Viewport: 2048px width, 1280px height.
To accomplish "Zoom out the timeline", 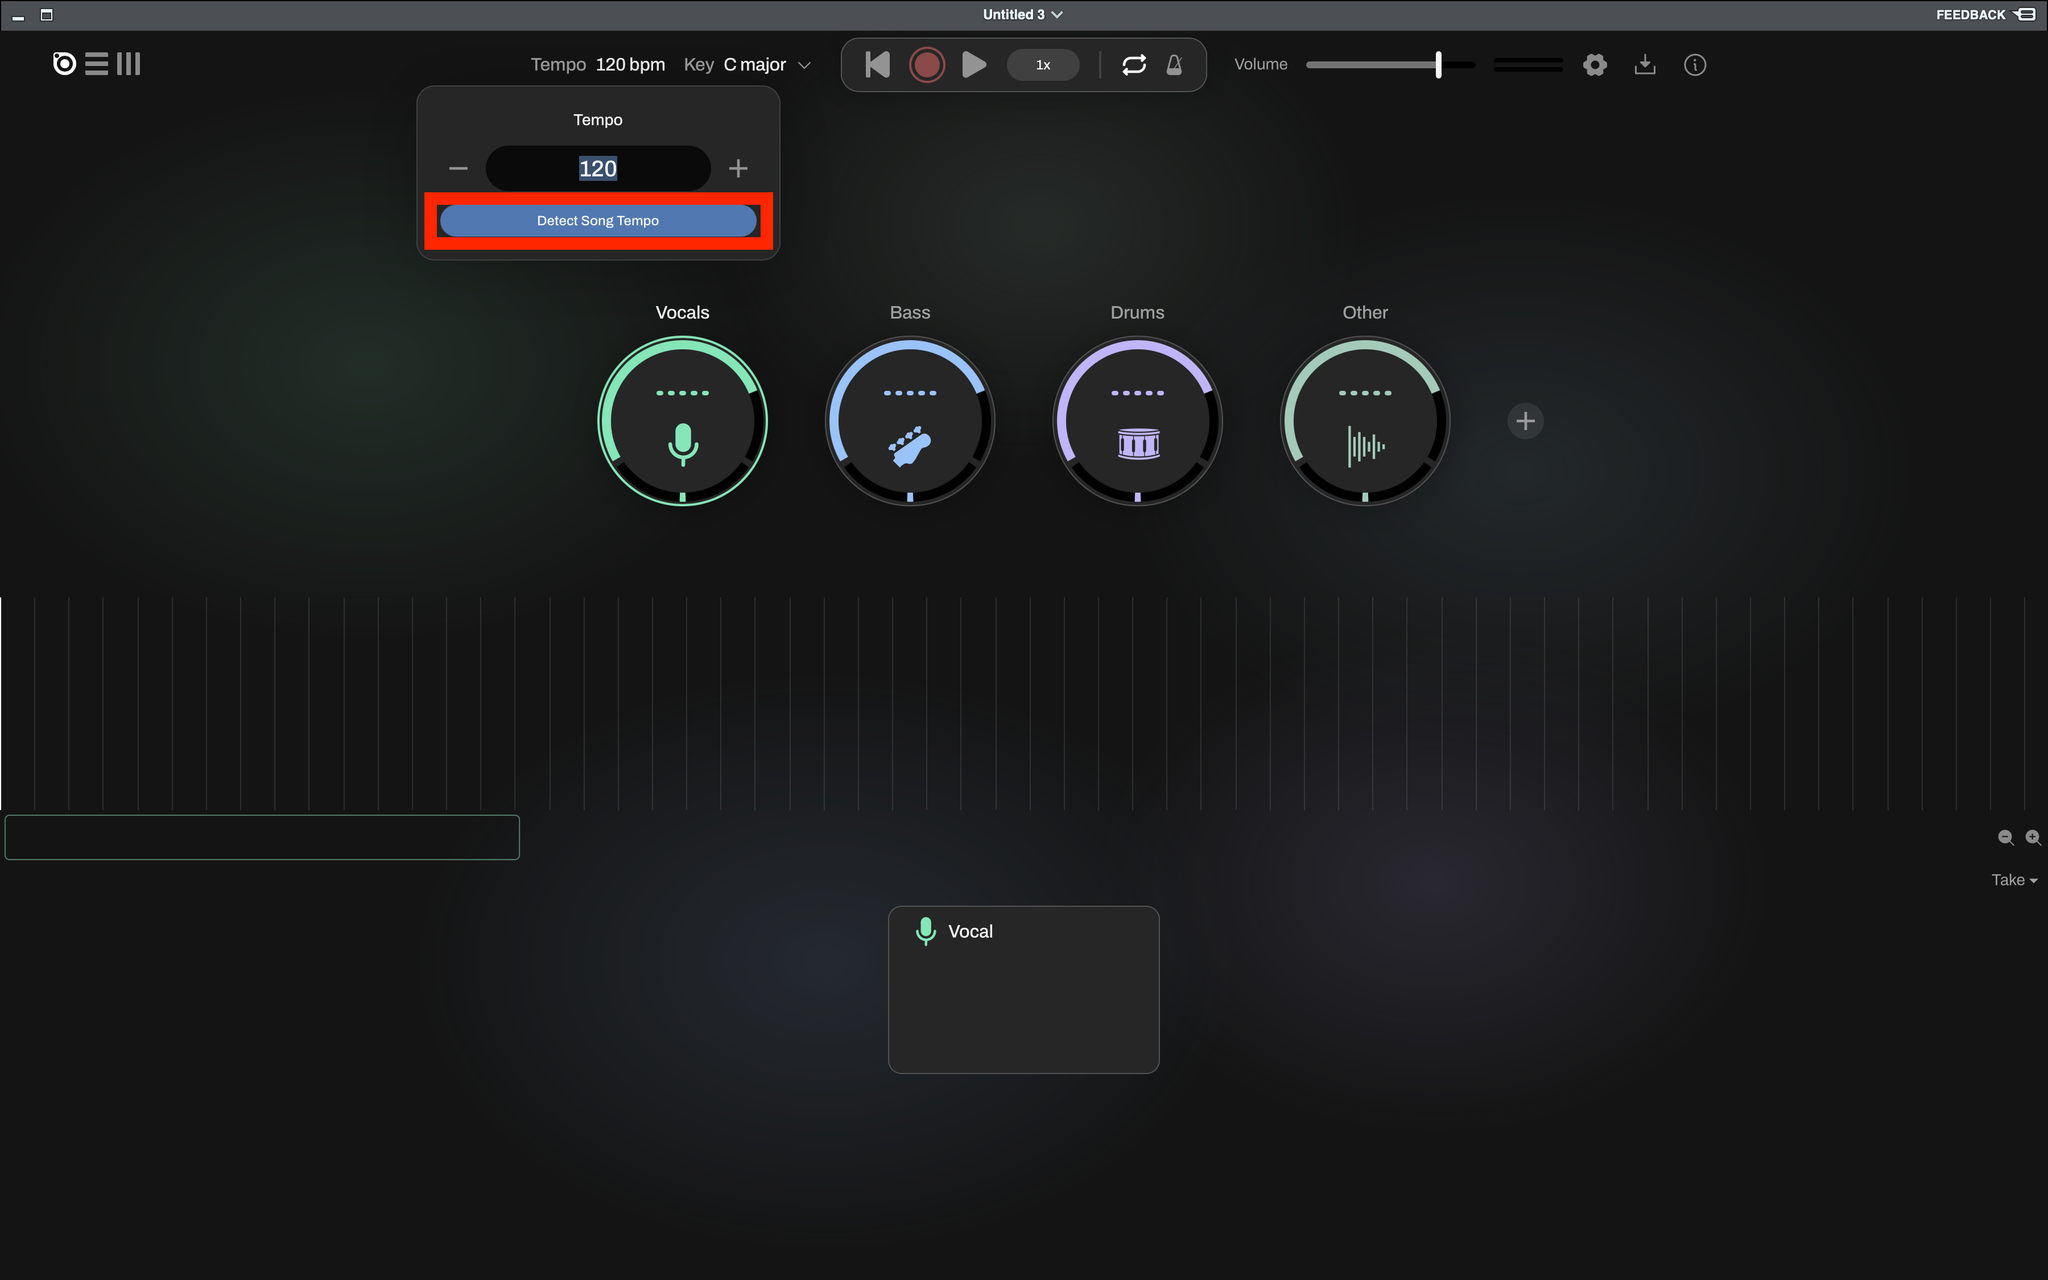I will click(x=2005, y=838).
